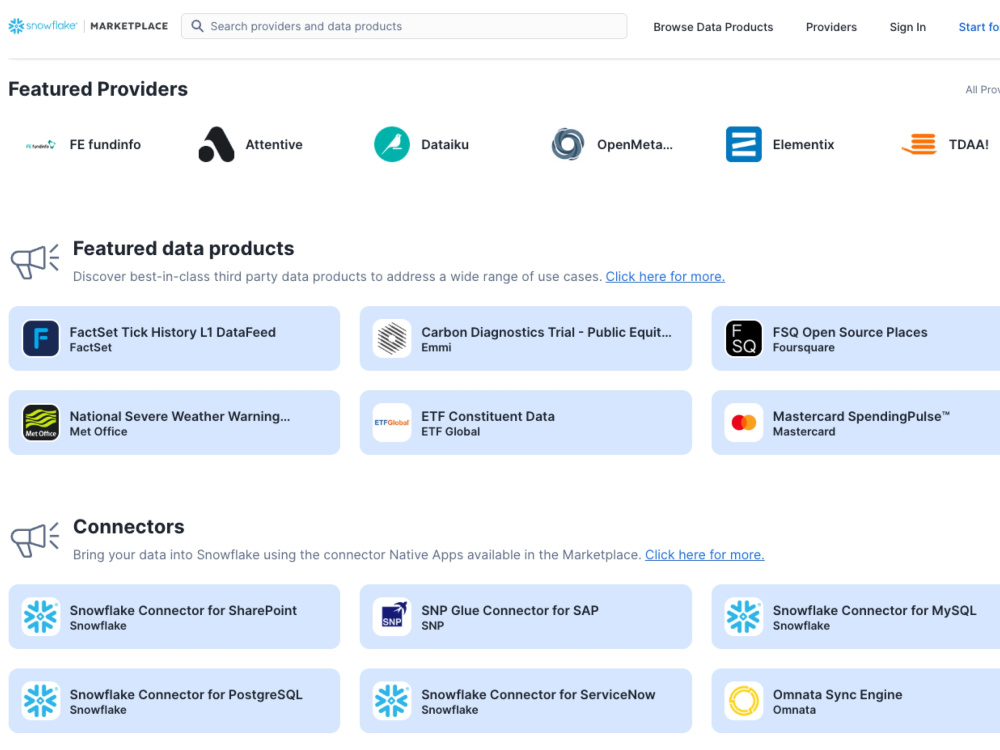The width and height of the screenshot is (1000, 750).
Task: Click the Snowflake logo in the header
Action: [x=43, y=26]
